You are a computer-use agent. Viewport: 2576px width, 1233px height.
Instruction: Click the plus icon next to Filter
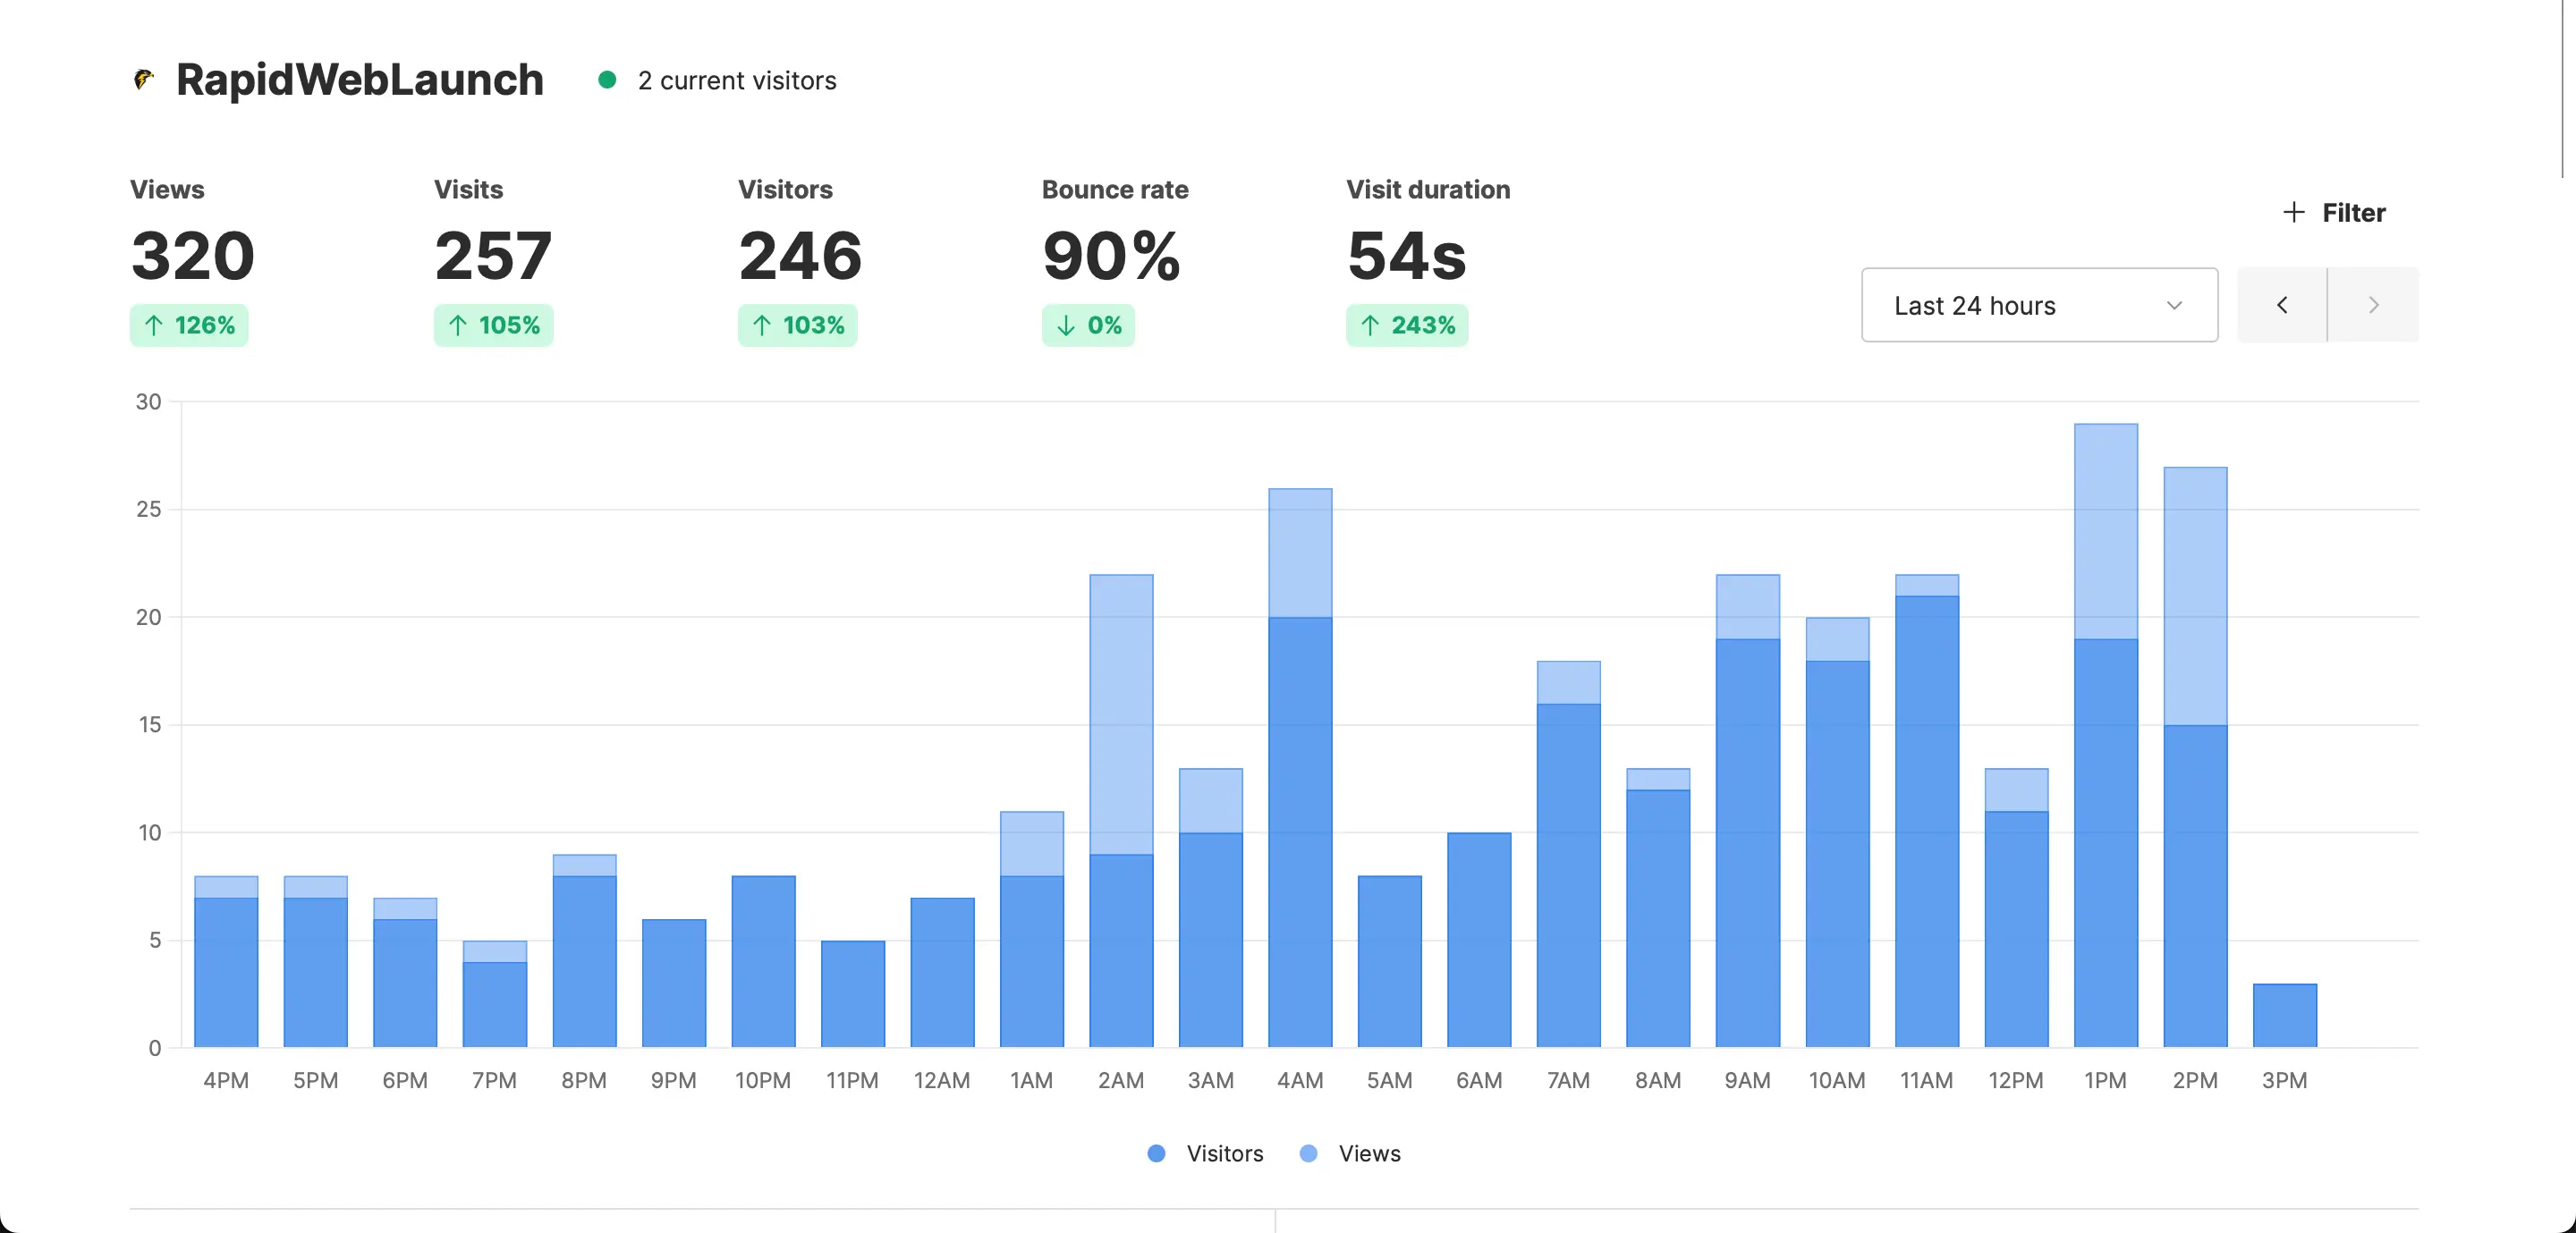[x=2293, y=212]
